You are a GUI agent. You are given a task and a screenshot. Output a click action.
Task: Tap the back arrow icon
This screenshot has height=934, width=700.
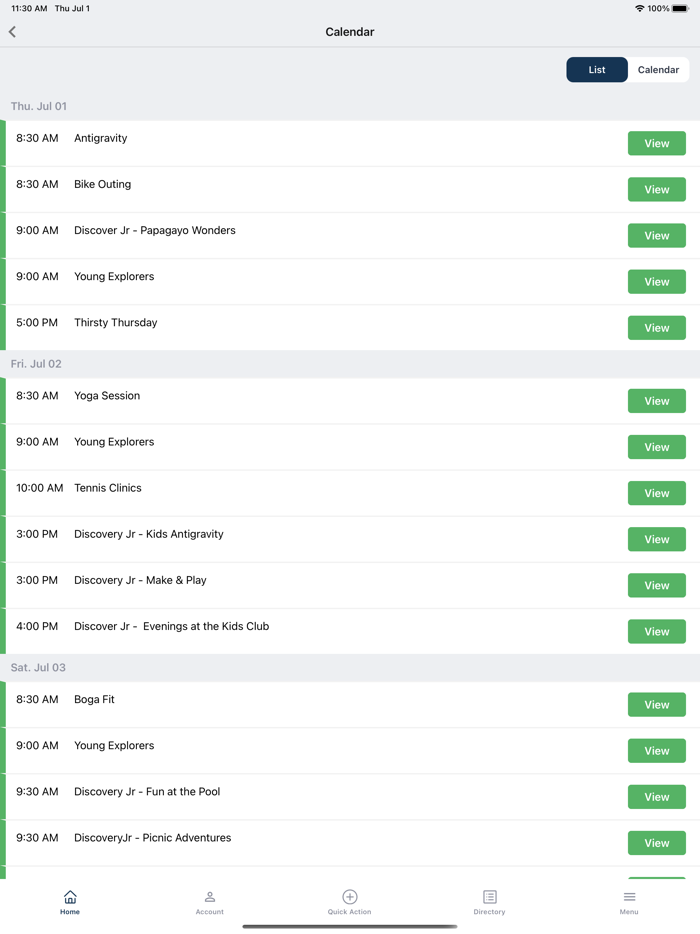point(13,32)
